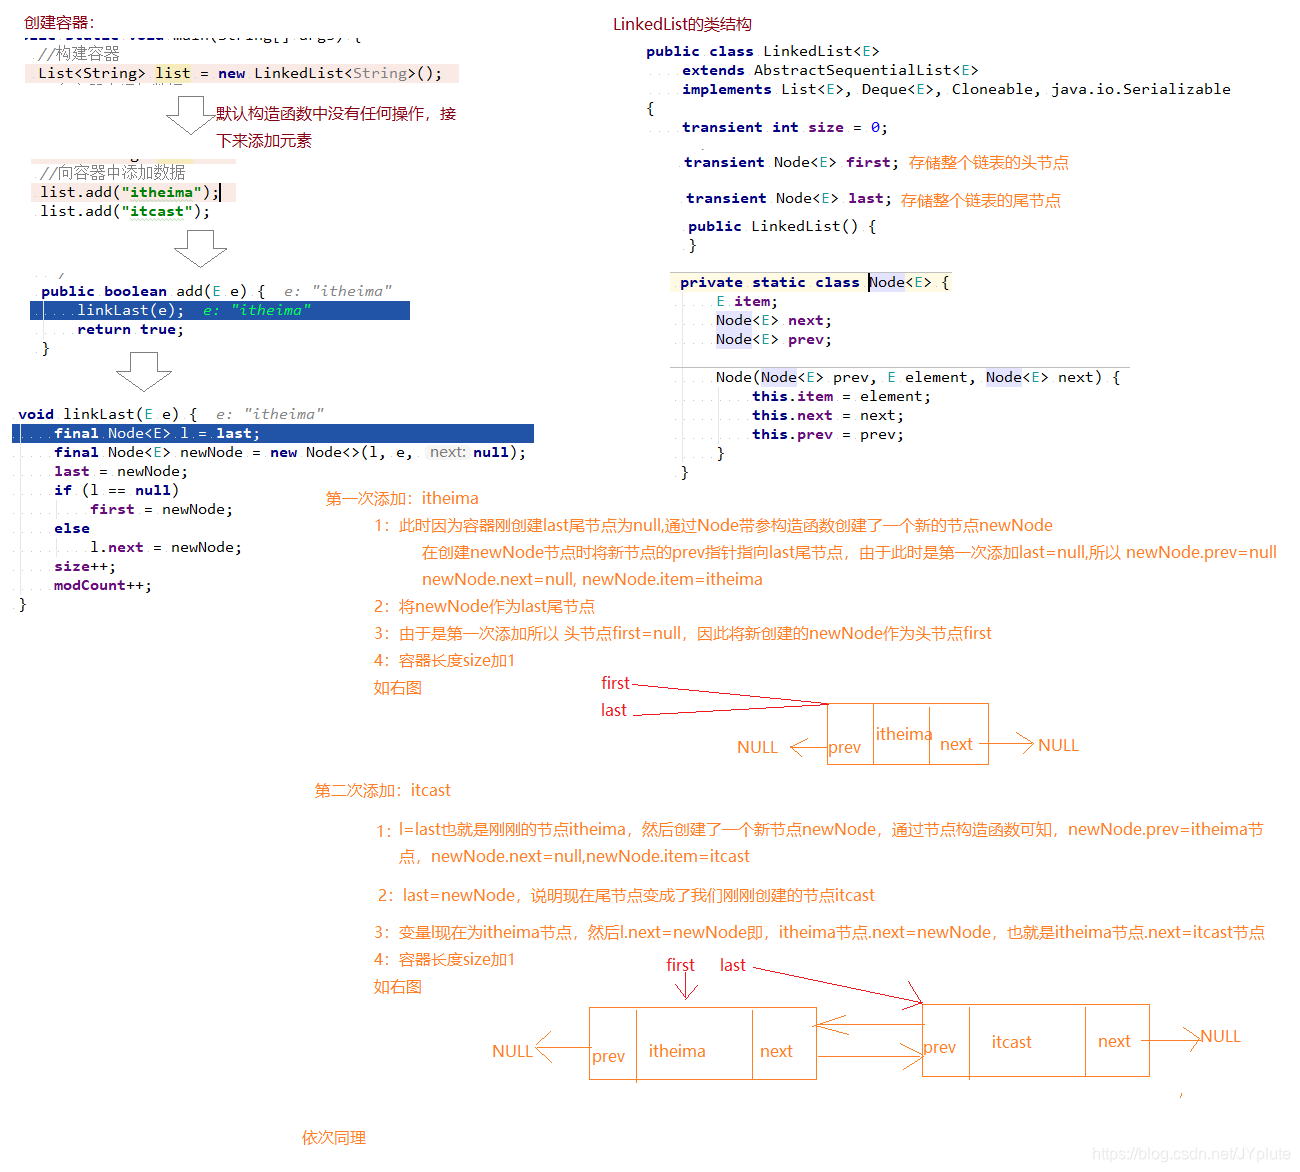Select the 'else' keyword in linkLast

[x=72, y=528]
